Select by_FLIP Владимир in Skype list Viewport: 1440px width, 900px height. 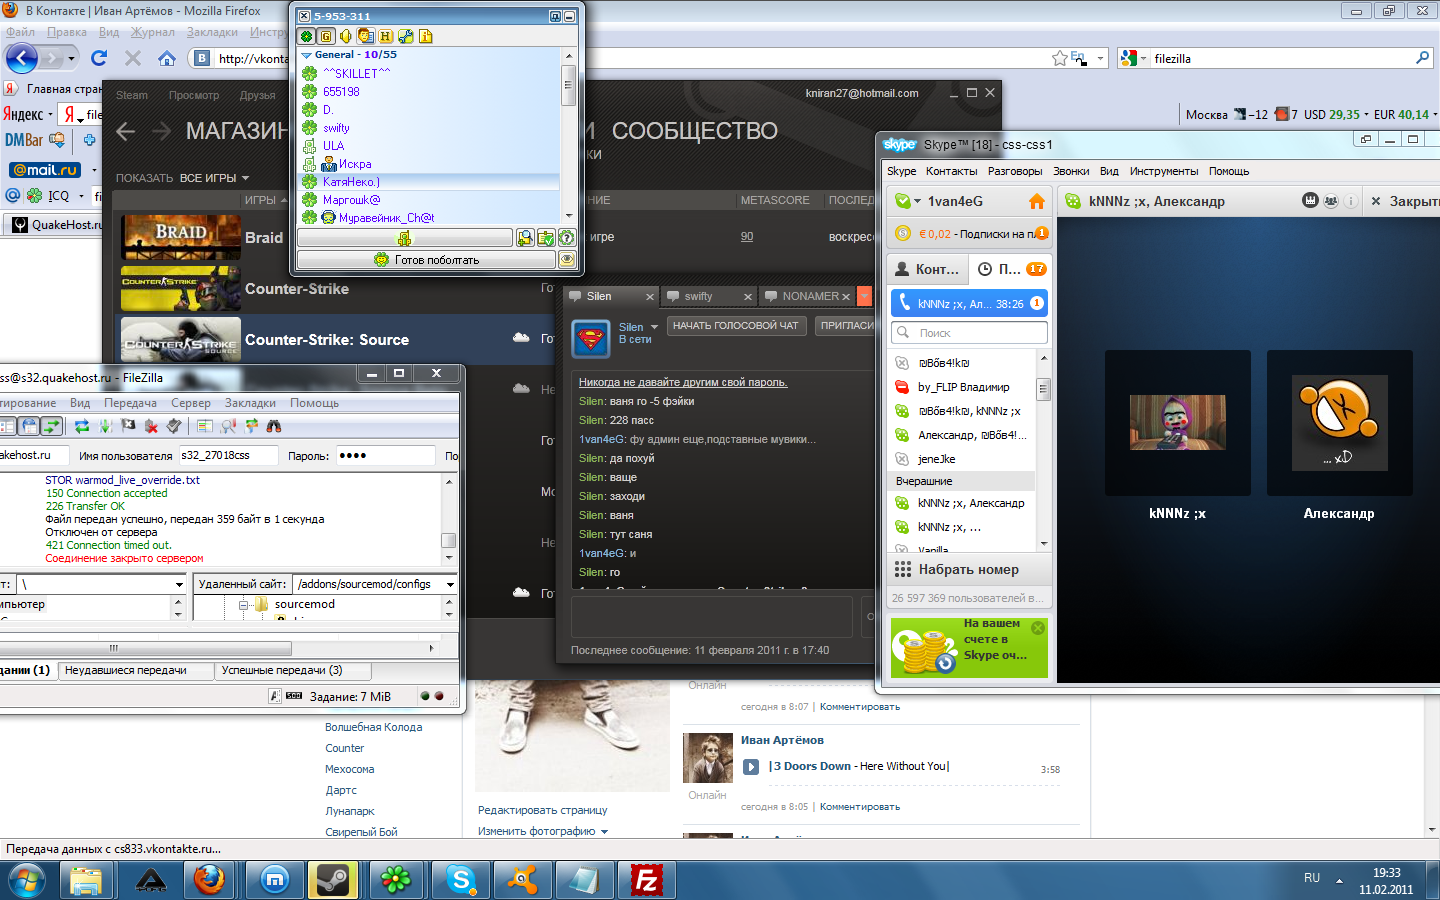(962, 387)
